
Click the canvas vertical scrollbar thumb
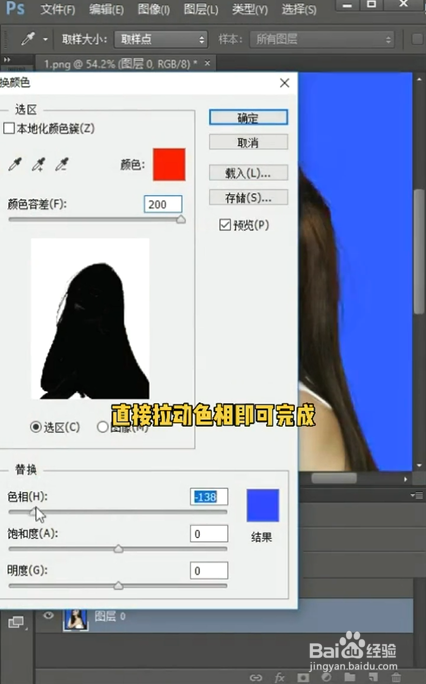click(419, 251)
